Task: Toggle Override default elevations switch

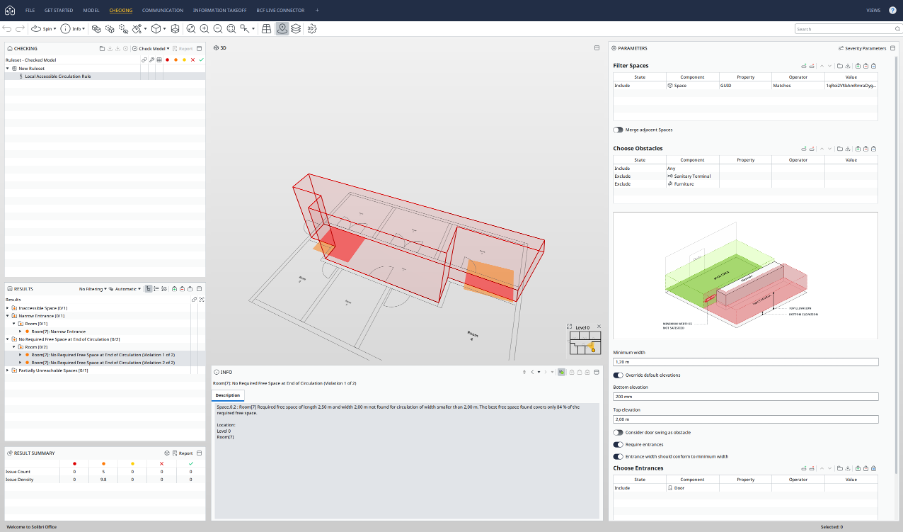Action: click(619, 375)
